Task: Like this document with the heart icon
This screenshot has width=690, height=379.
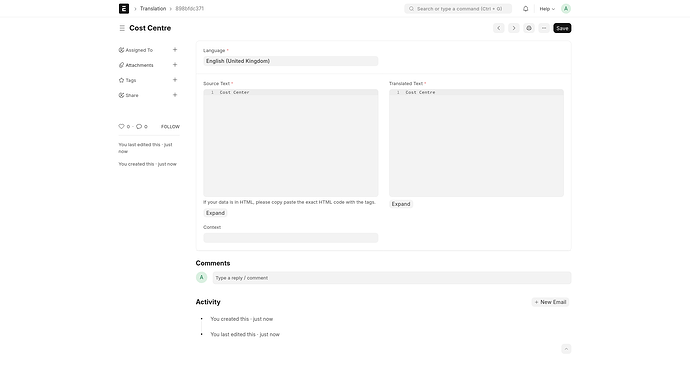Action: coord(121,126)
